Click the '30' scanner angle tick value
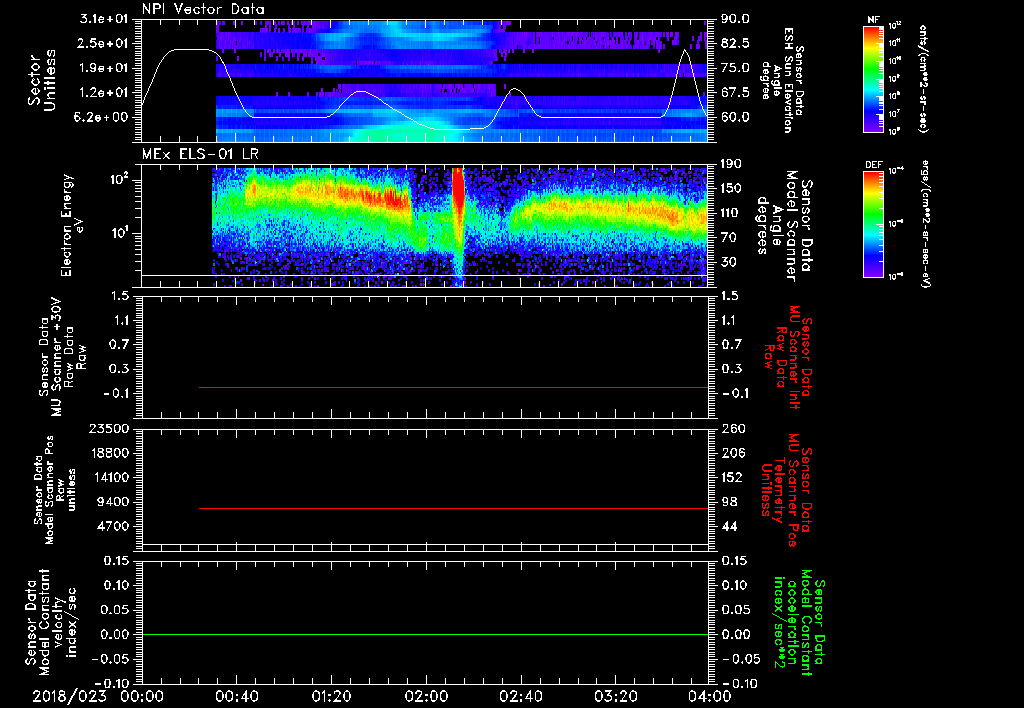 pyautogui.click(x=728, y=262)
